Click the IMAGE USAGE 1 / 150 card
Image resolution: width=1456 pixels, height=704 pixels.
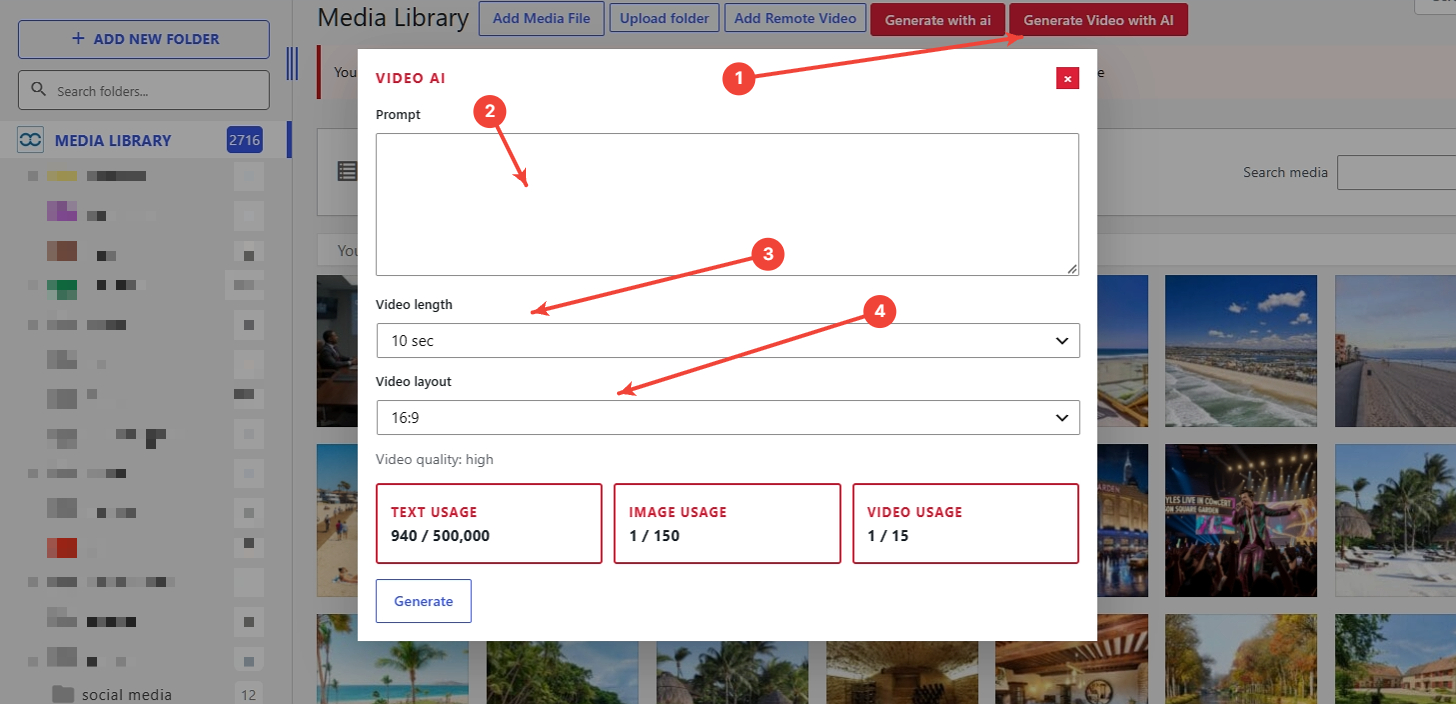(x=727, y=524)
